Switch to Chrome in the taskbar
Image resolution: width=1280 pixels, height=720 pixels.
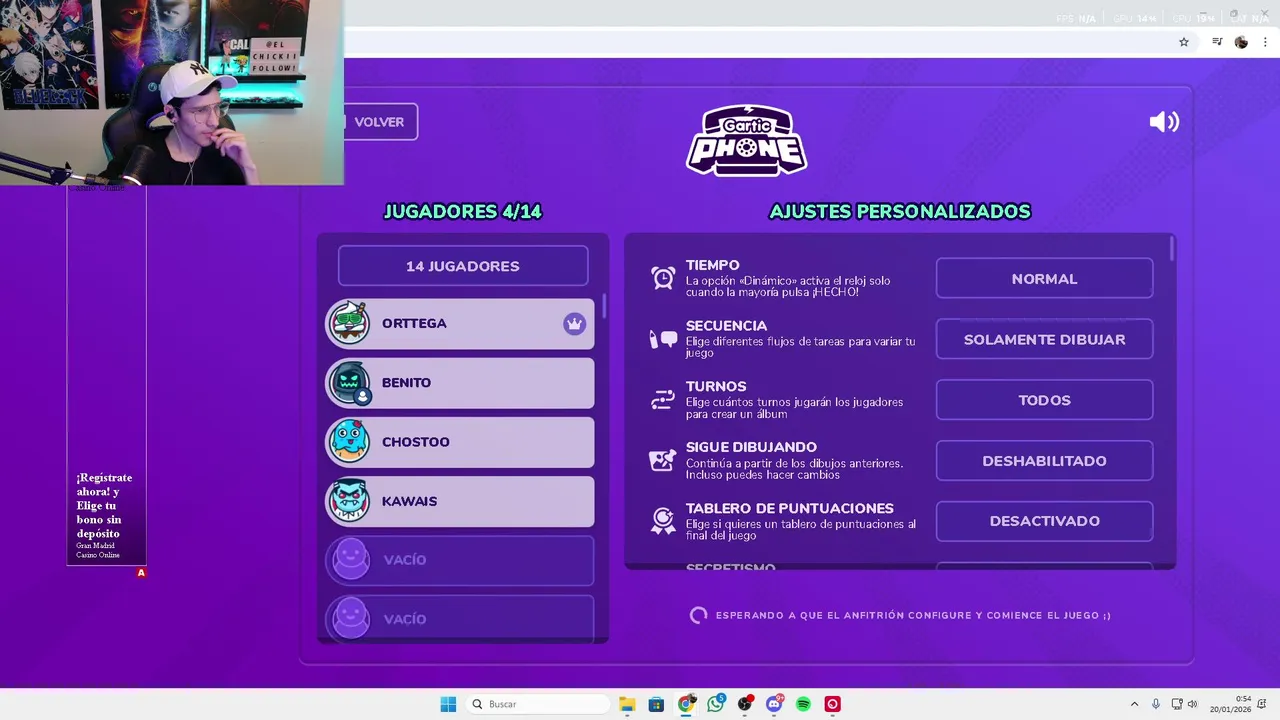(x=686, y=704)
